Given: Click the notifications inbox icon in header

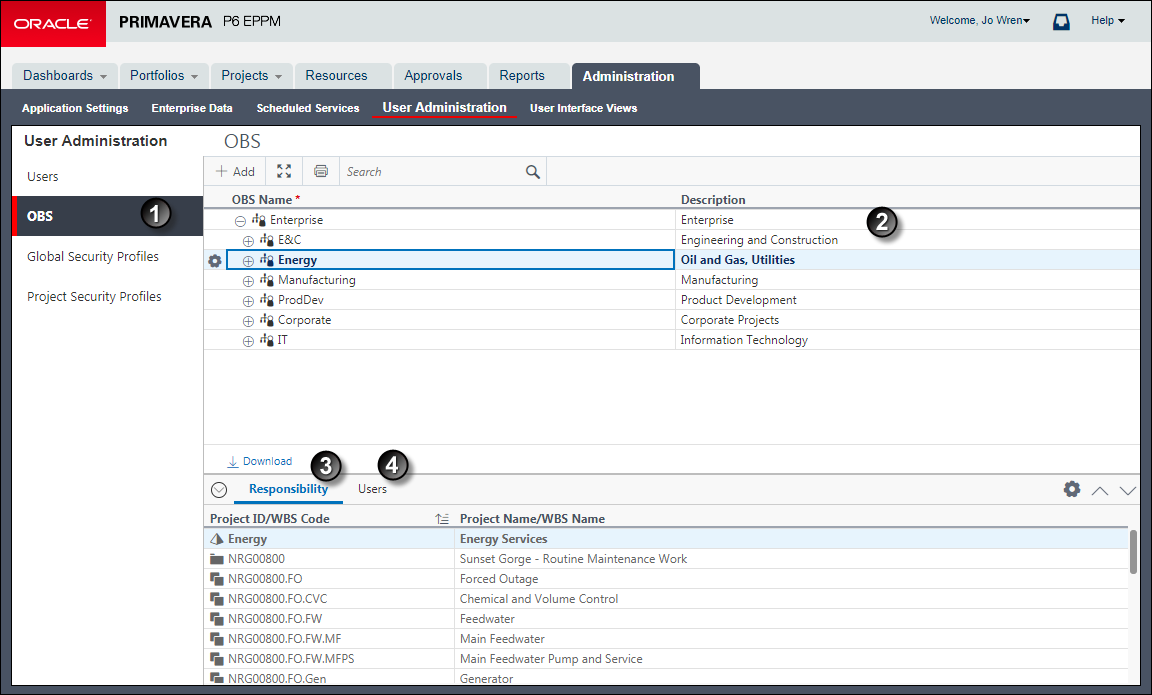Looking at the screenshot, I should coord(1061,22).
